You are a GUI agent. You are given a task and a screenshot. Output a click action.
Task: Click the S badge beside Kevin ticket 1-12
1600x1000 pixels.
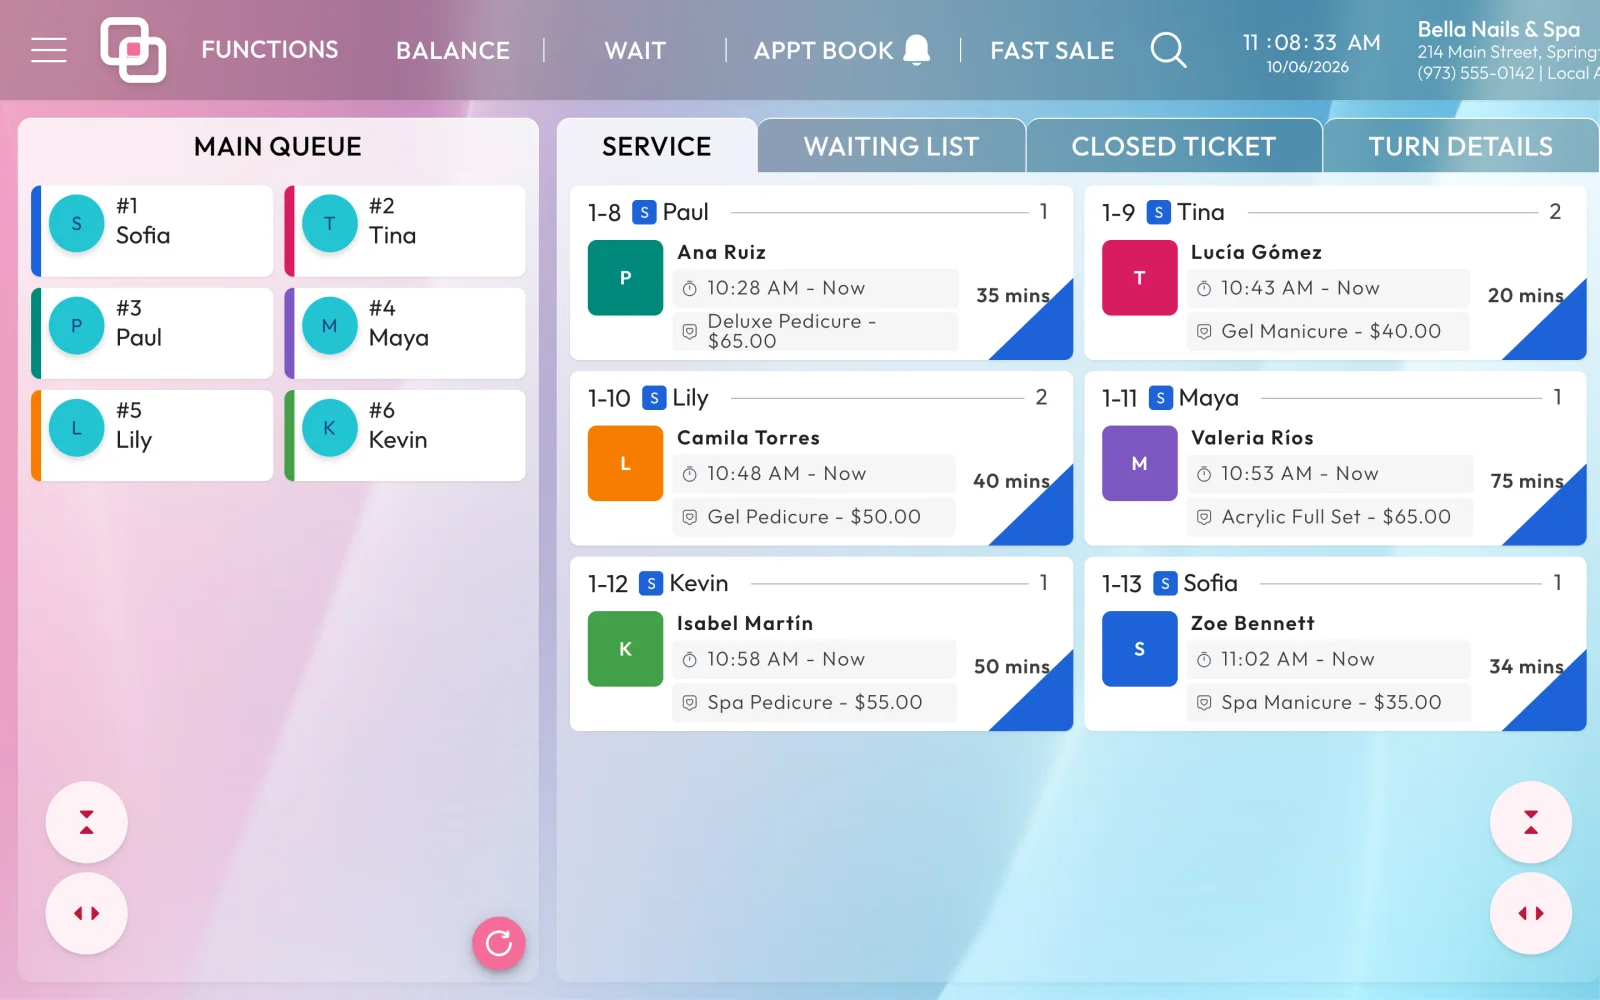[x=652, y=583]
